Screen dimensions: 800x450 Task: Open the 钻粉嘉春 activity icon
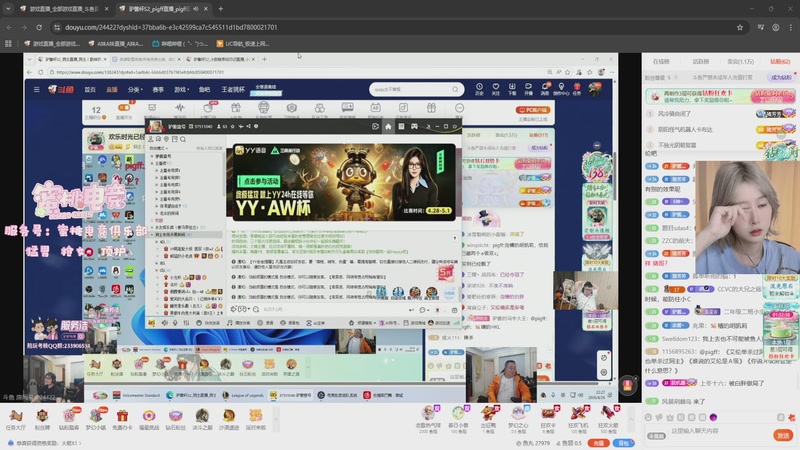(x=69, y=420)
